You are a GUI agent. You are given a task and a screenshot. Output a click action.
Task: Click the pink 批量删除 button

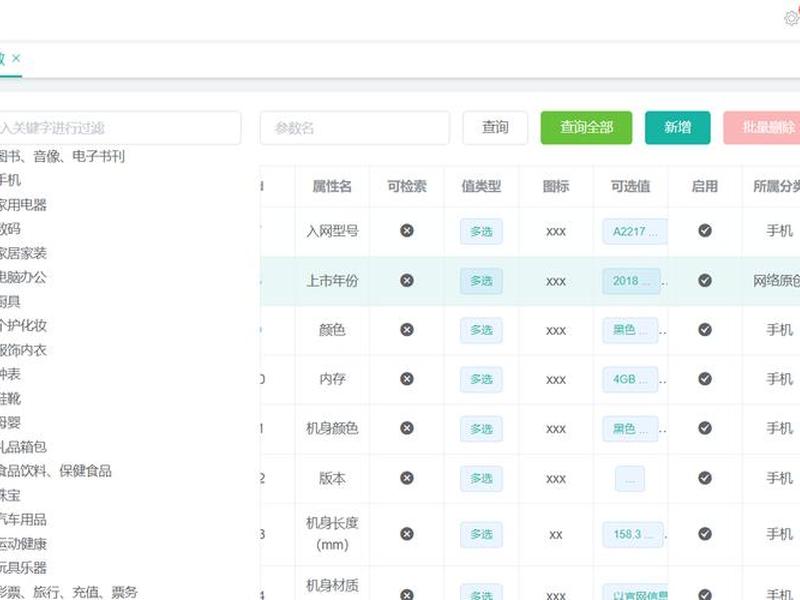(x=762, y=128)
